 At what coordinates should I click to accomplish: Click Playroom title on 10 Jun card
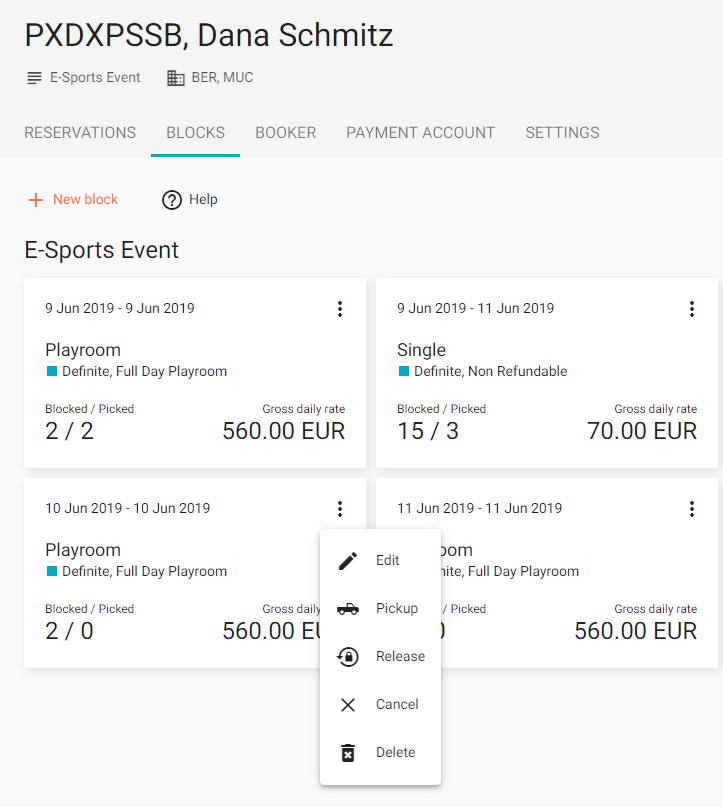click(x=83, y=550)
